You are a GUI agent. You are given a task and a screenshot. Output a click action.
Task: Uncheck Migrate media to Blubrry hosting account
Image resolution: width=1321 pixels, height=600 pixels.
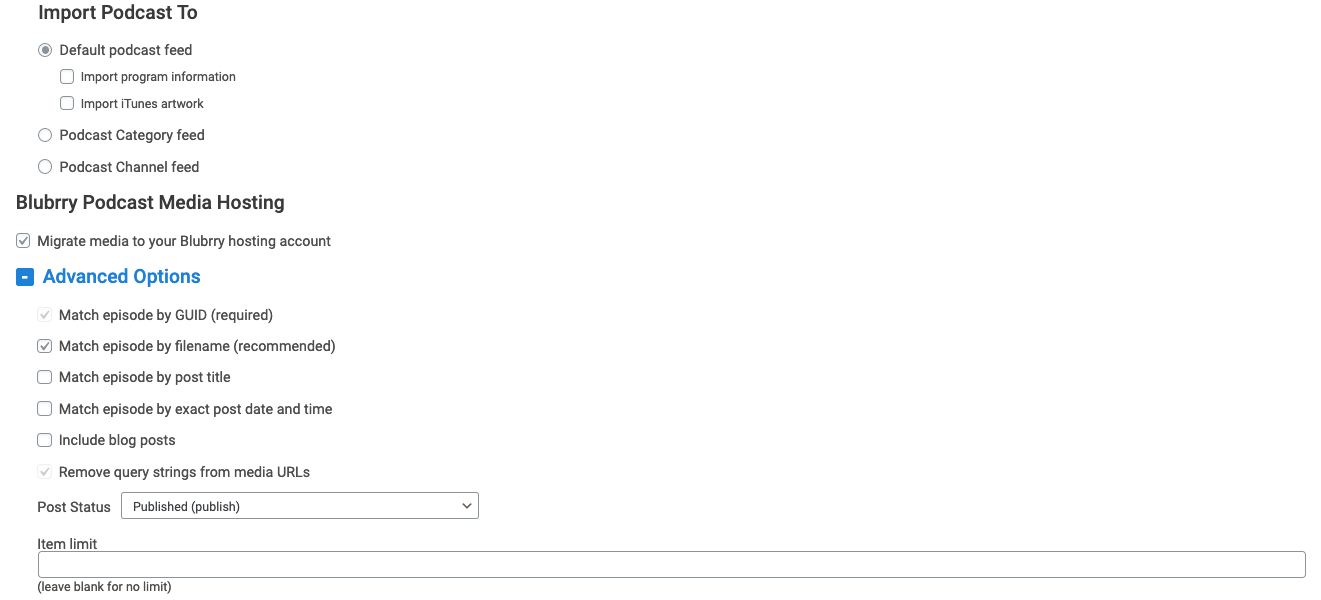(23, 241)
